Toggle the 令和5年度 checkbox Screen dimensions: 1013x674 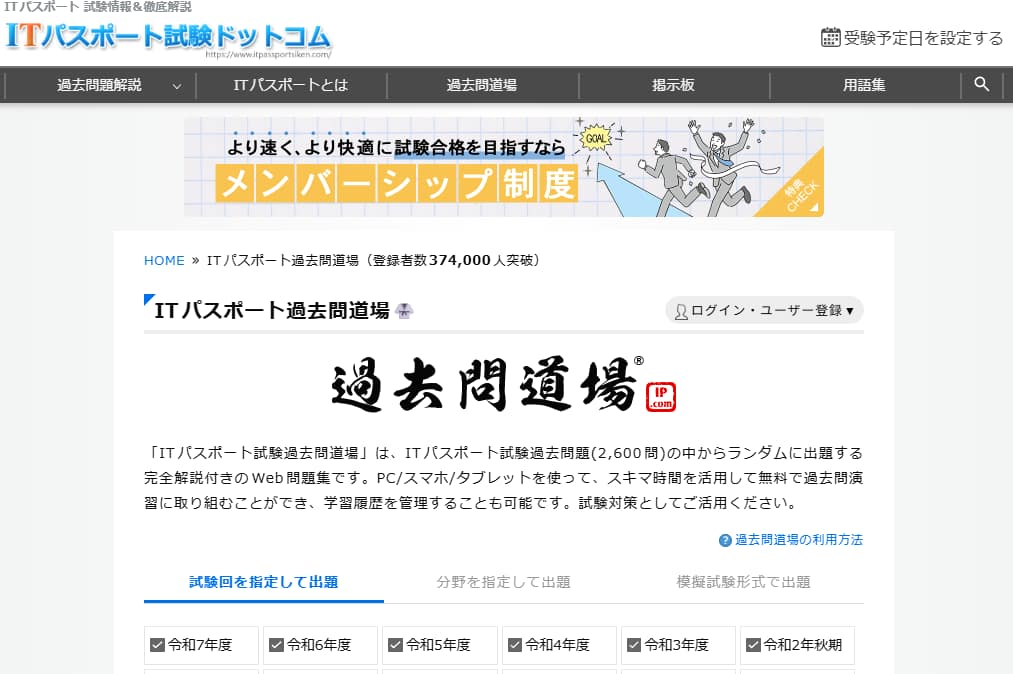[395, 645]
